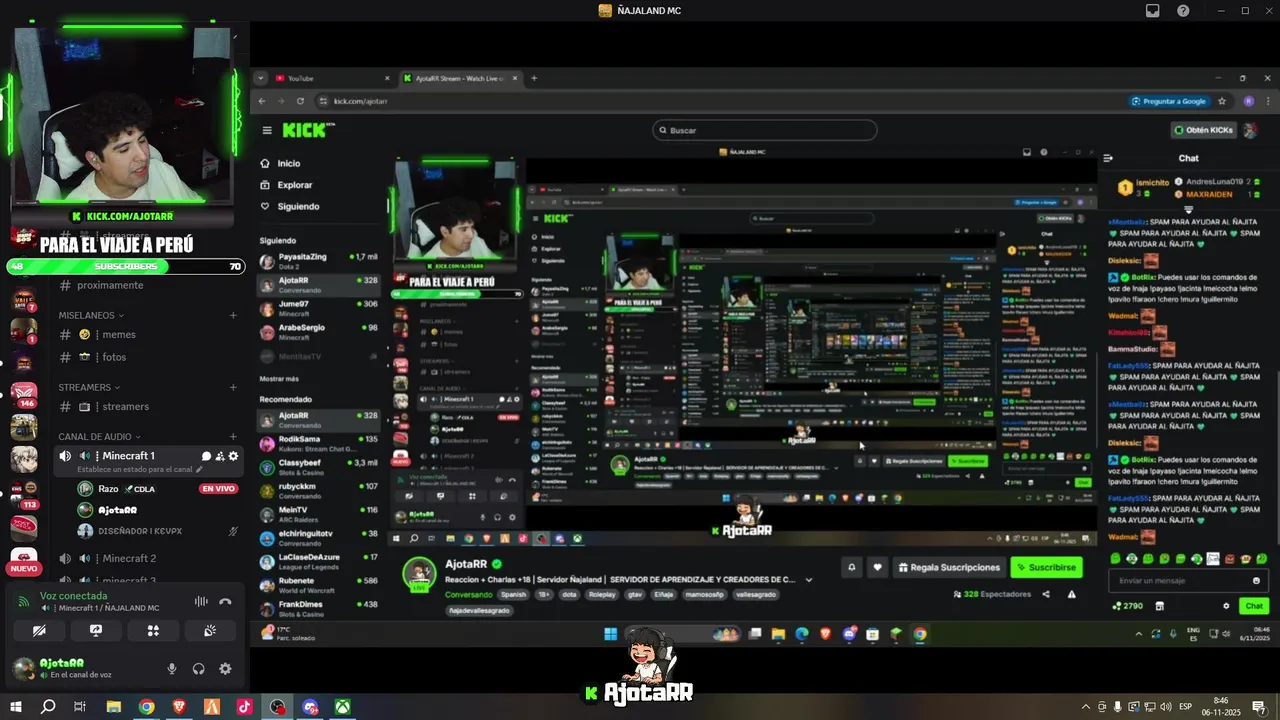This screenshot has width=1280, height=720.
Task: Open a new browser tab
Action: pos(534,78)
